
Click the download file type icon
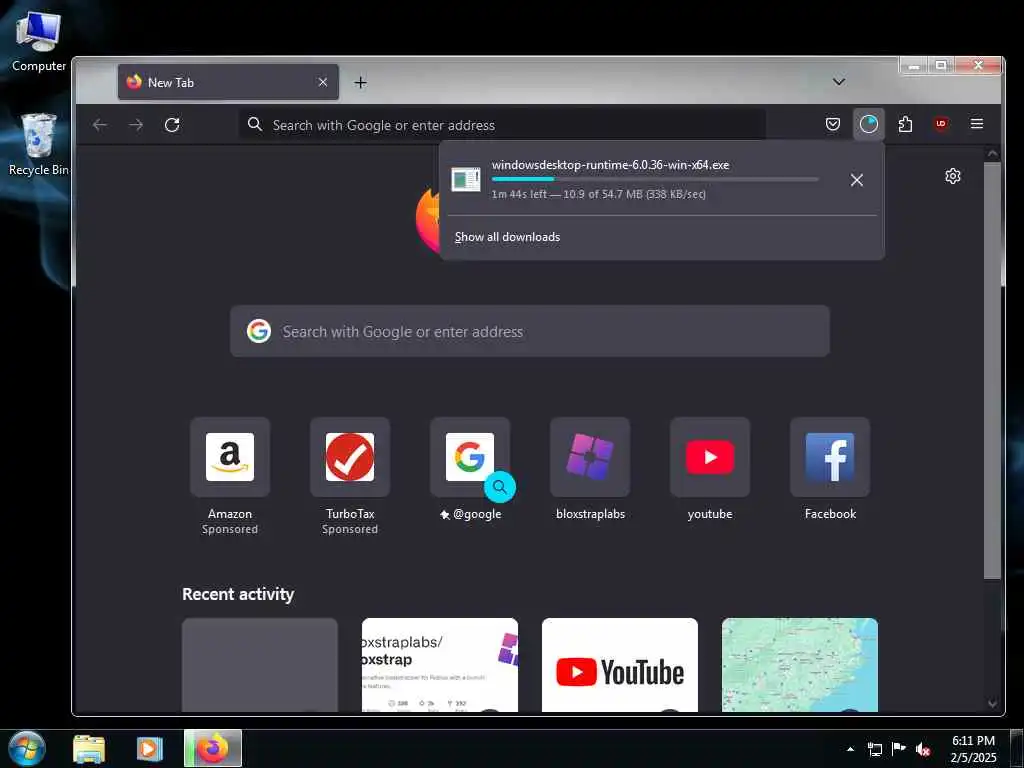pos(466,180)
